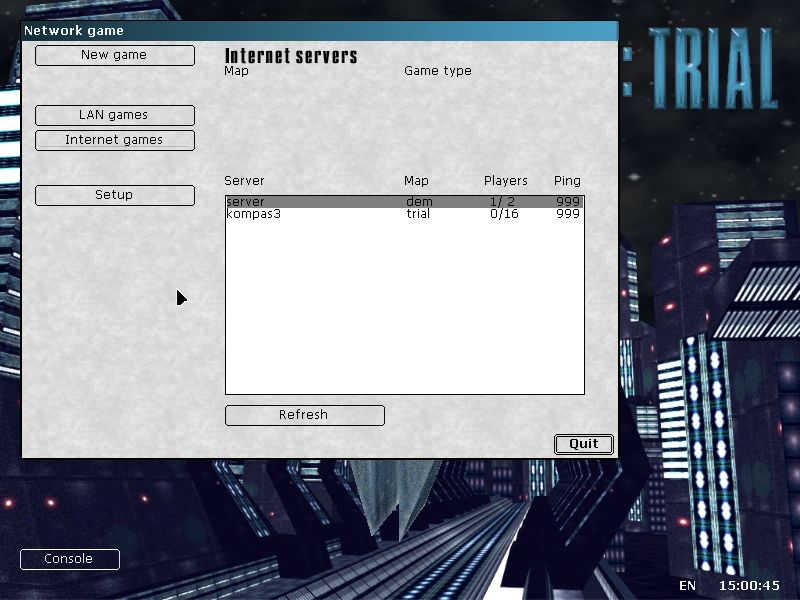The height and width of the screenshot is (600, 800).
Task: Refresh the Internet servers list
Action: coord(305,415)
